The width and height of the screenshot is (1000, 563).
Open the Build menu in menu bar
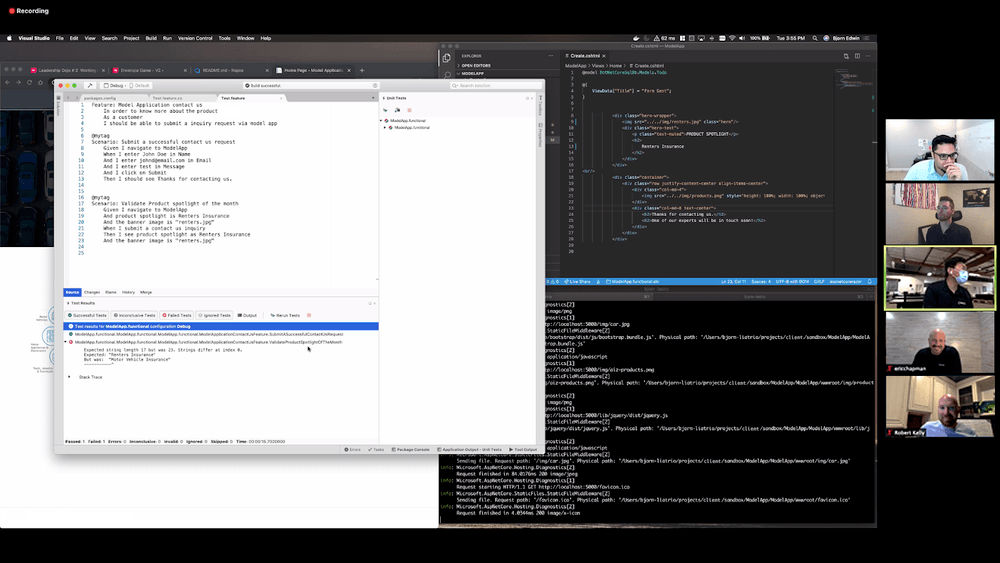151,38
